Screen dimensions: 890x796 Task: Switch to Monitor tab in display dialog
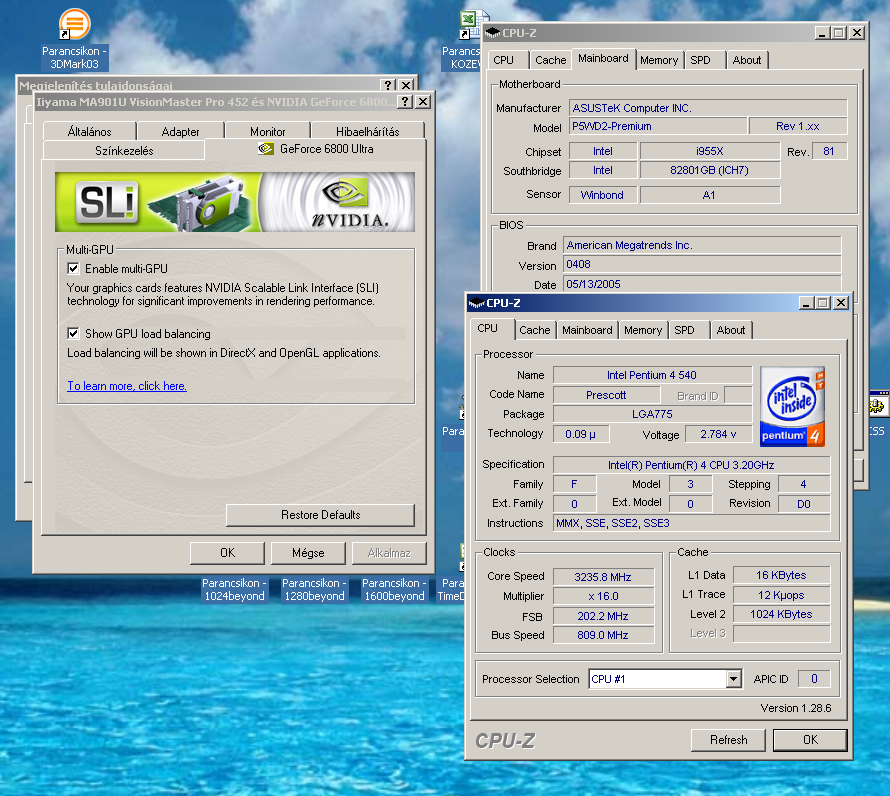(x=268, y=132)
